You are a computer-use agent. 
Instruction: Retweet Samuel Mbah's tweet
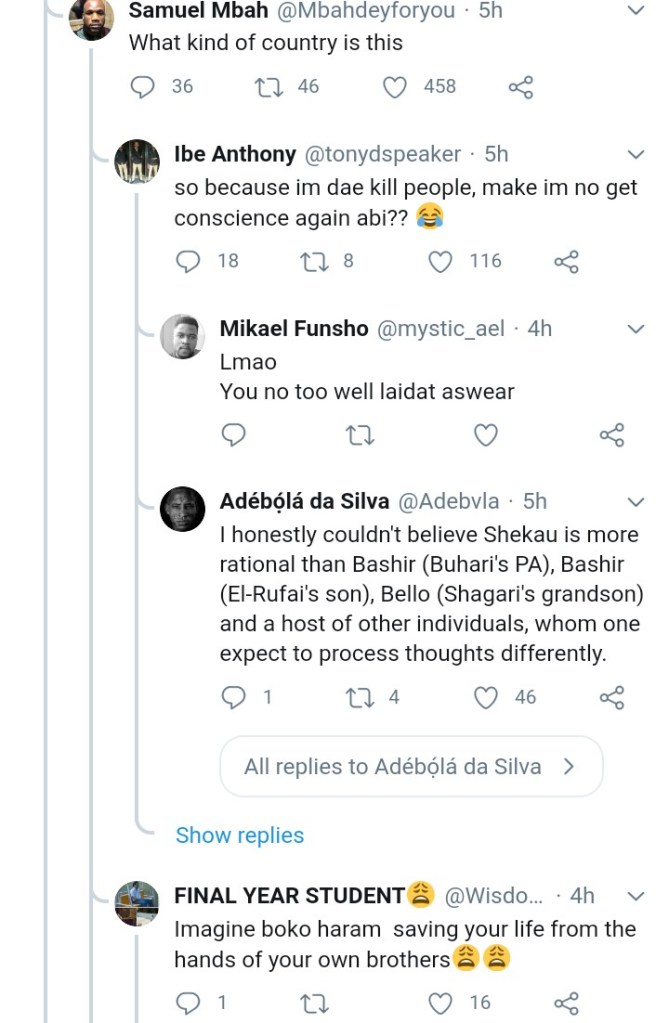click(x=270, y=87)
